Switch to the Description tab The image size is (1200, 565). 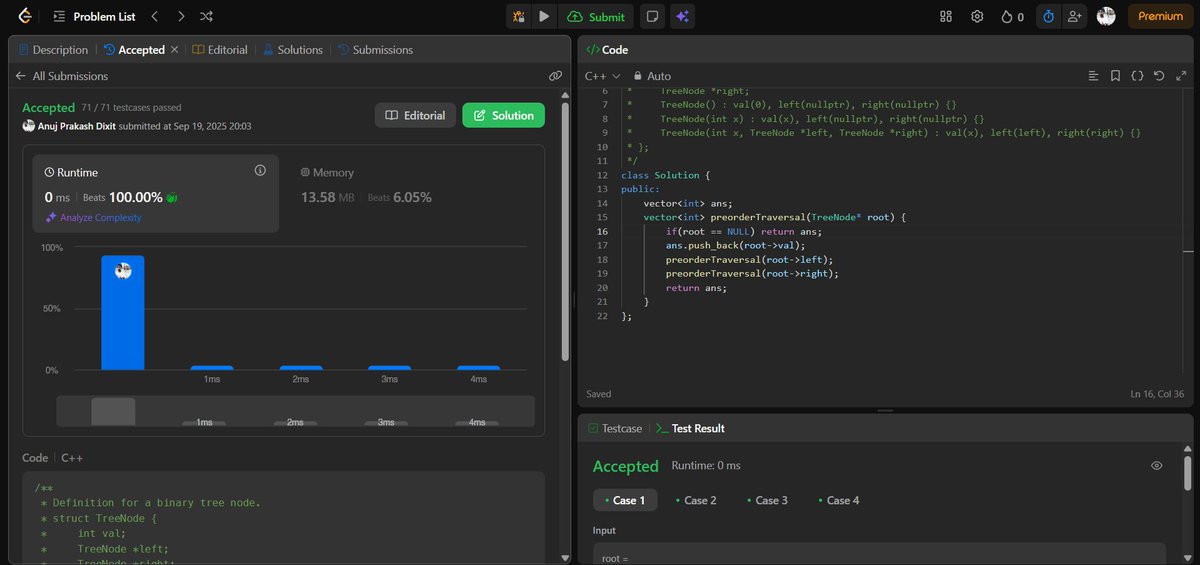[x=53, y=50]
